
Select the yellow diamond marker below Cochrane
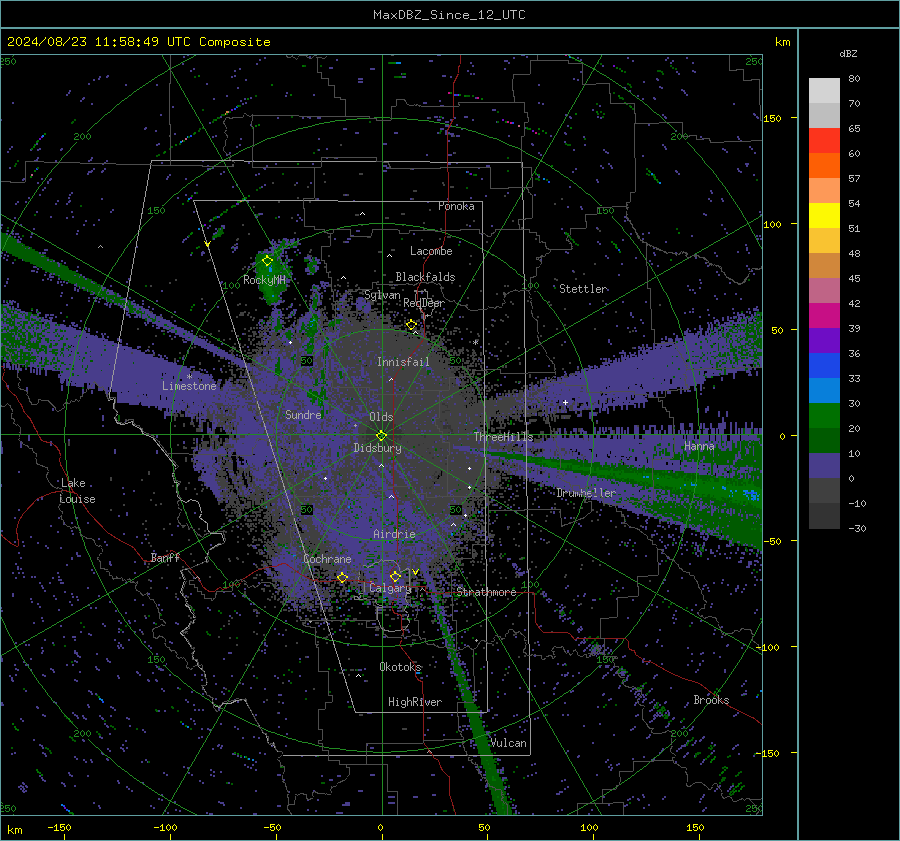click(x=342, y=577)
